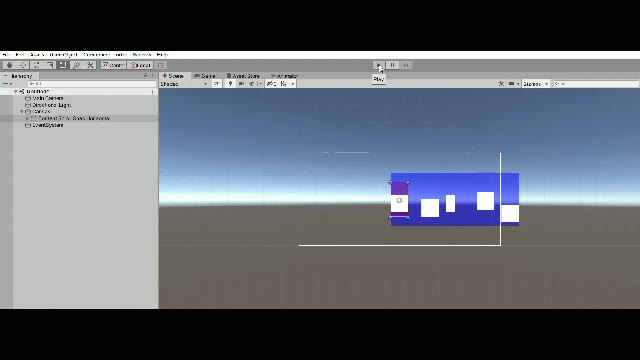Select the Hierarchy panel tab

tap(19, 76)
